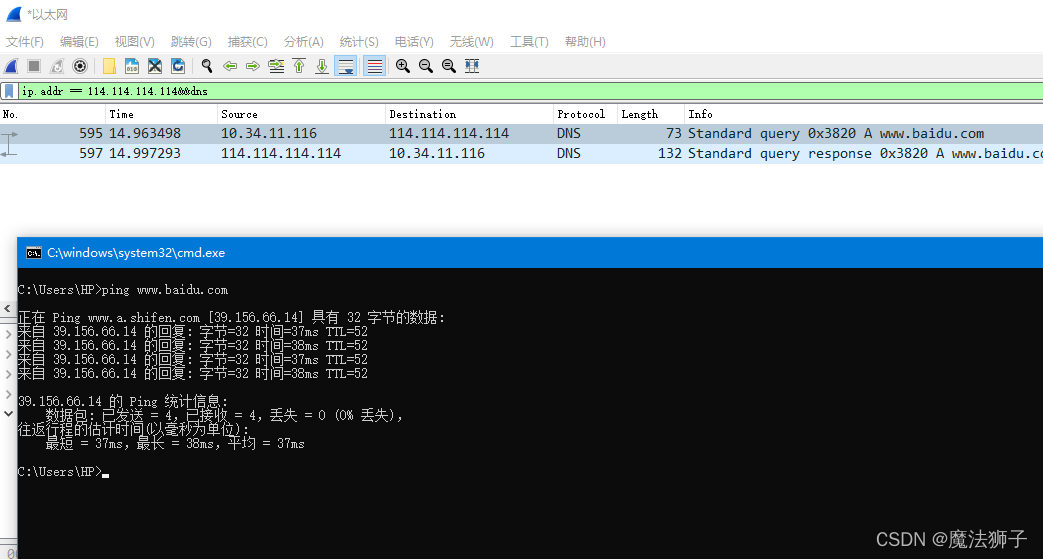The width and height of the screenshot is (1043, 559).
Task: Toggle packet list colorization
Action: pos(374,66)
